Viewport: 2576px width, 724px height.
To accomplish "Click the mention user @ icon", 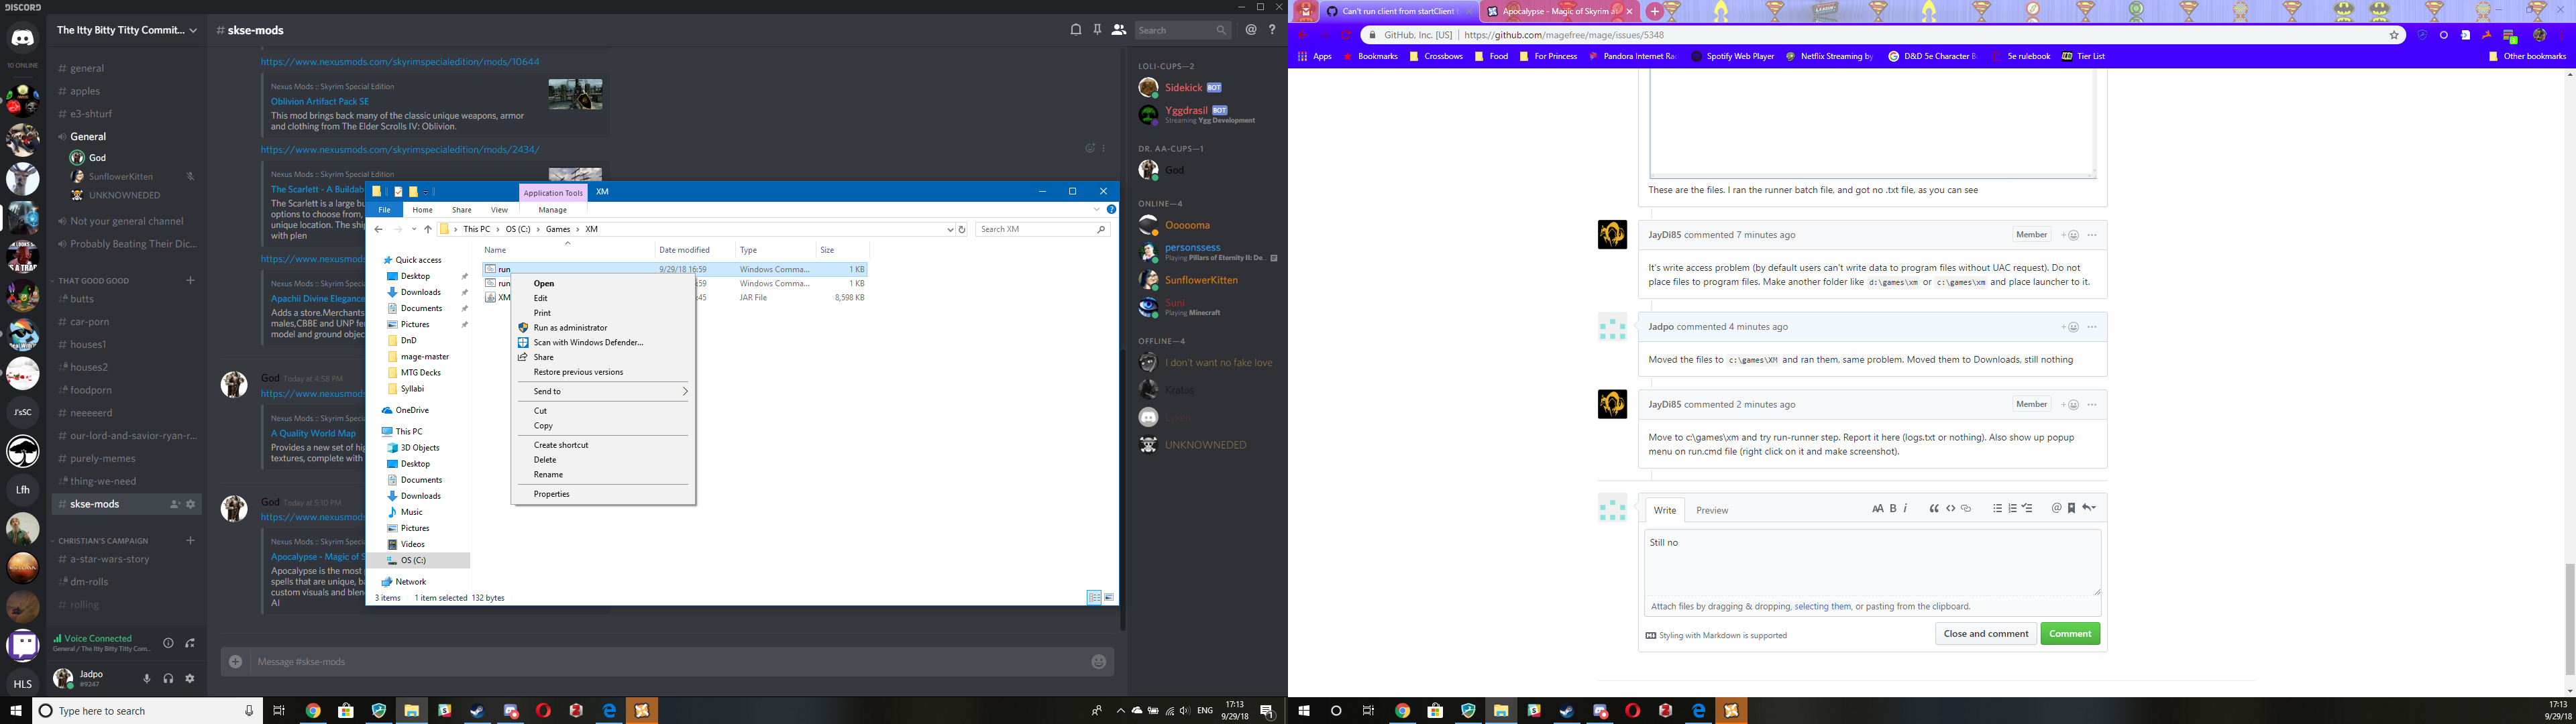I will pos(2056,508).
